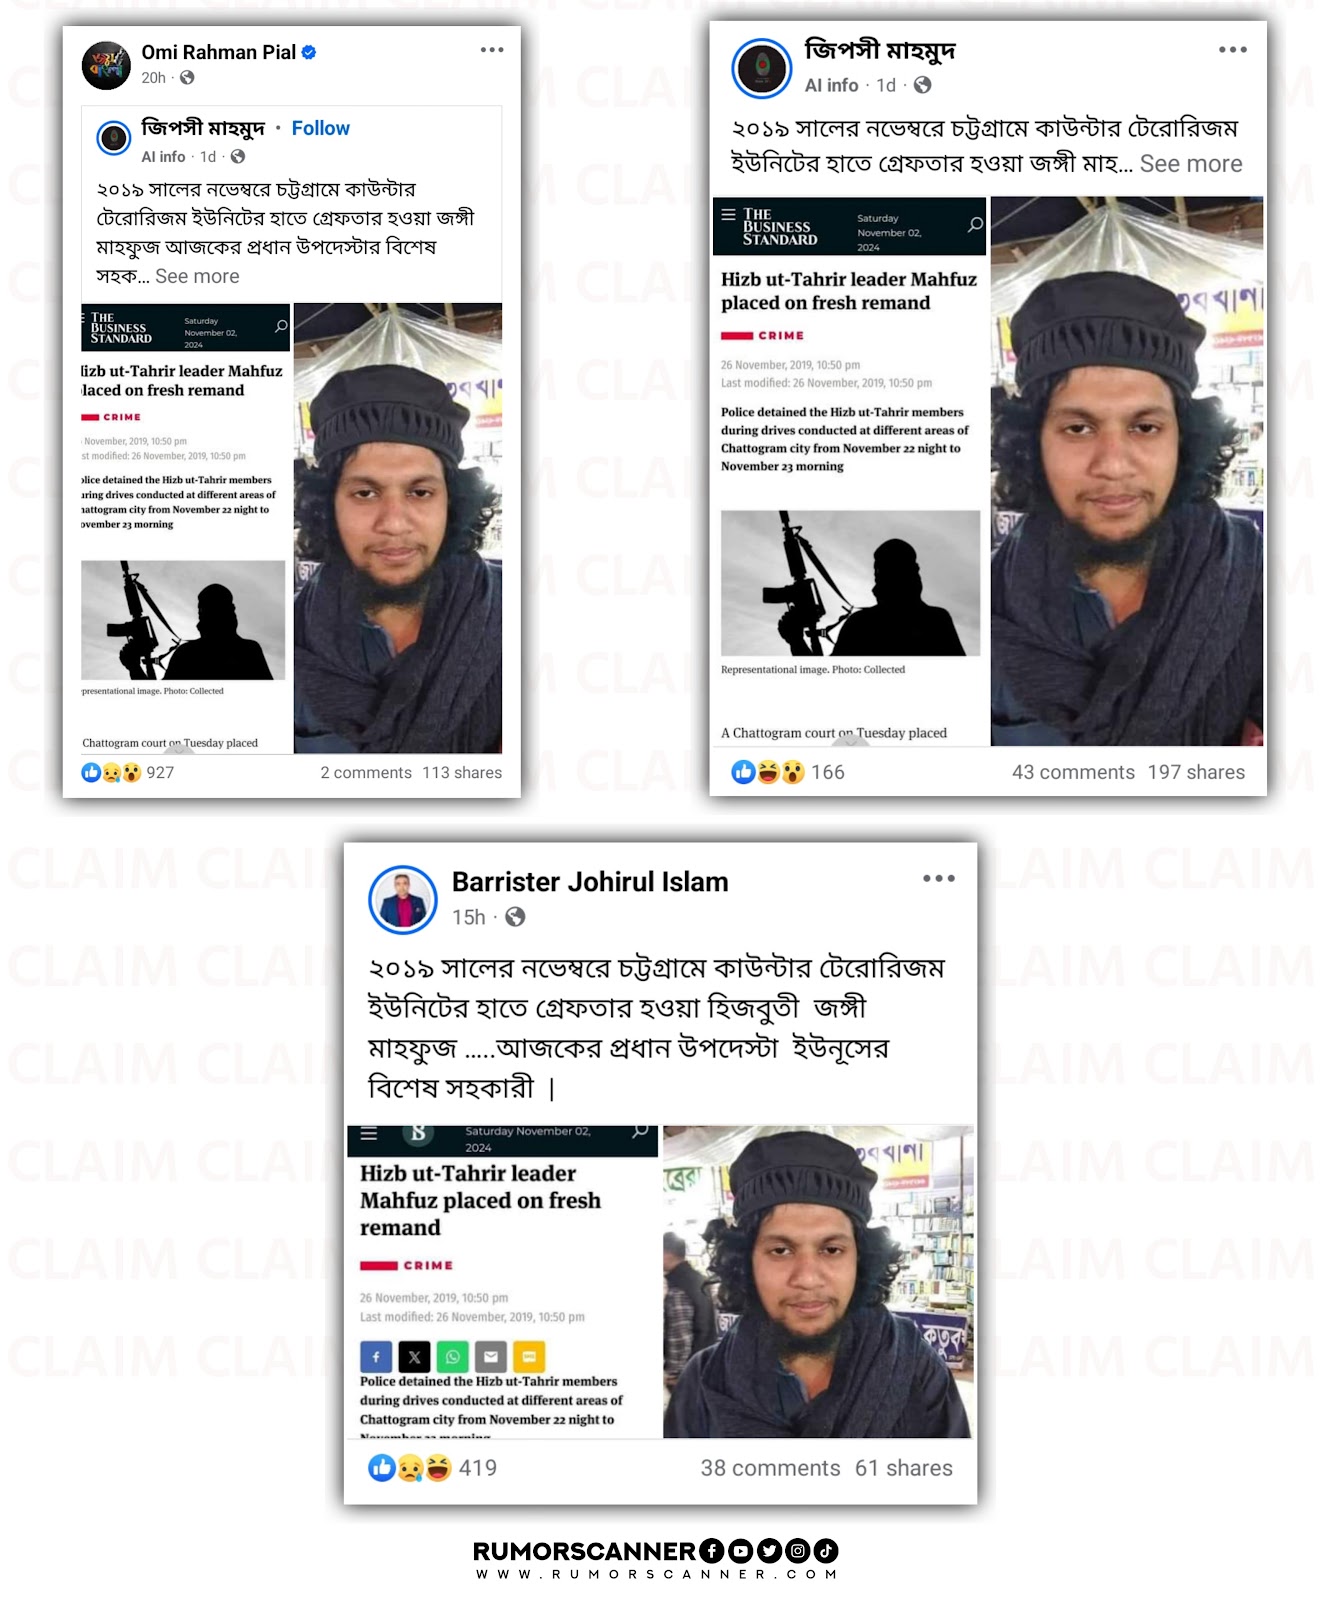Open the three-dot menu on Barrister Johirul Islam's post
The width and height of the screenshot is (1321, 1600).
(938, 878)
